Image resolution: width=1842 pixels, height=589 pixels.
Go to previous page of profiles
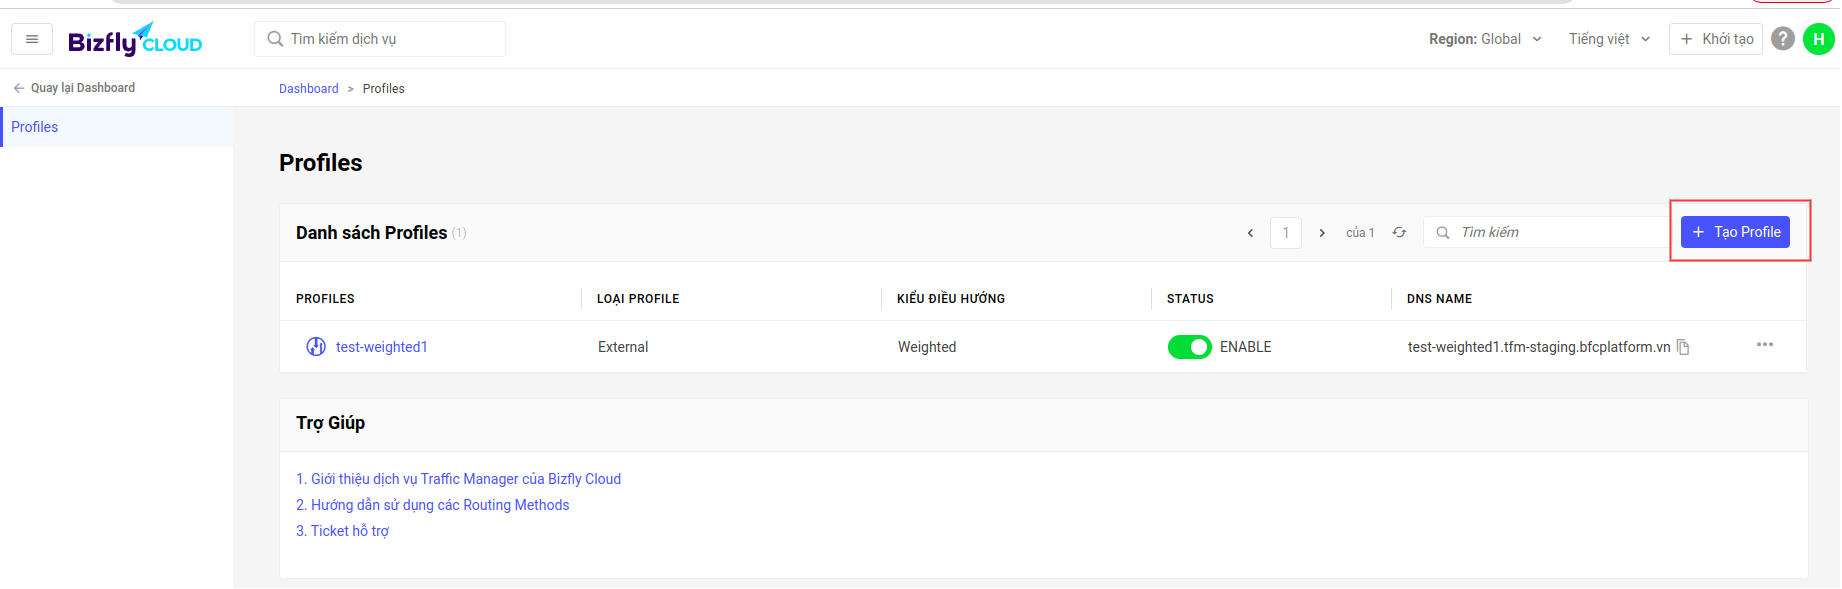[x=1250, y=233]
